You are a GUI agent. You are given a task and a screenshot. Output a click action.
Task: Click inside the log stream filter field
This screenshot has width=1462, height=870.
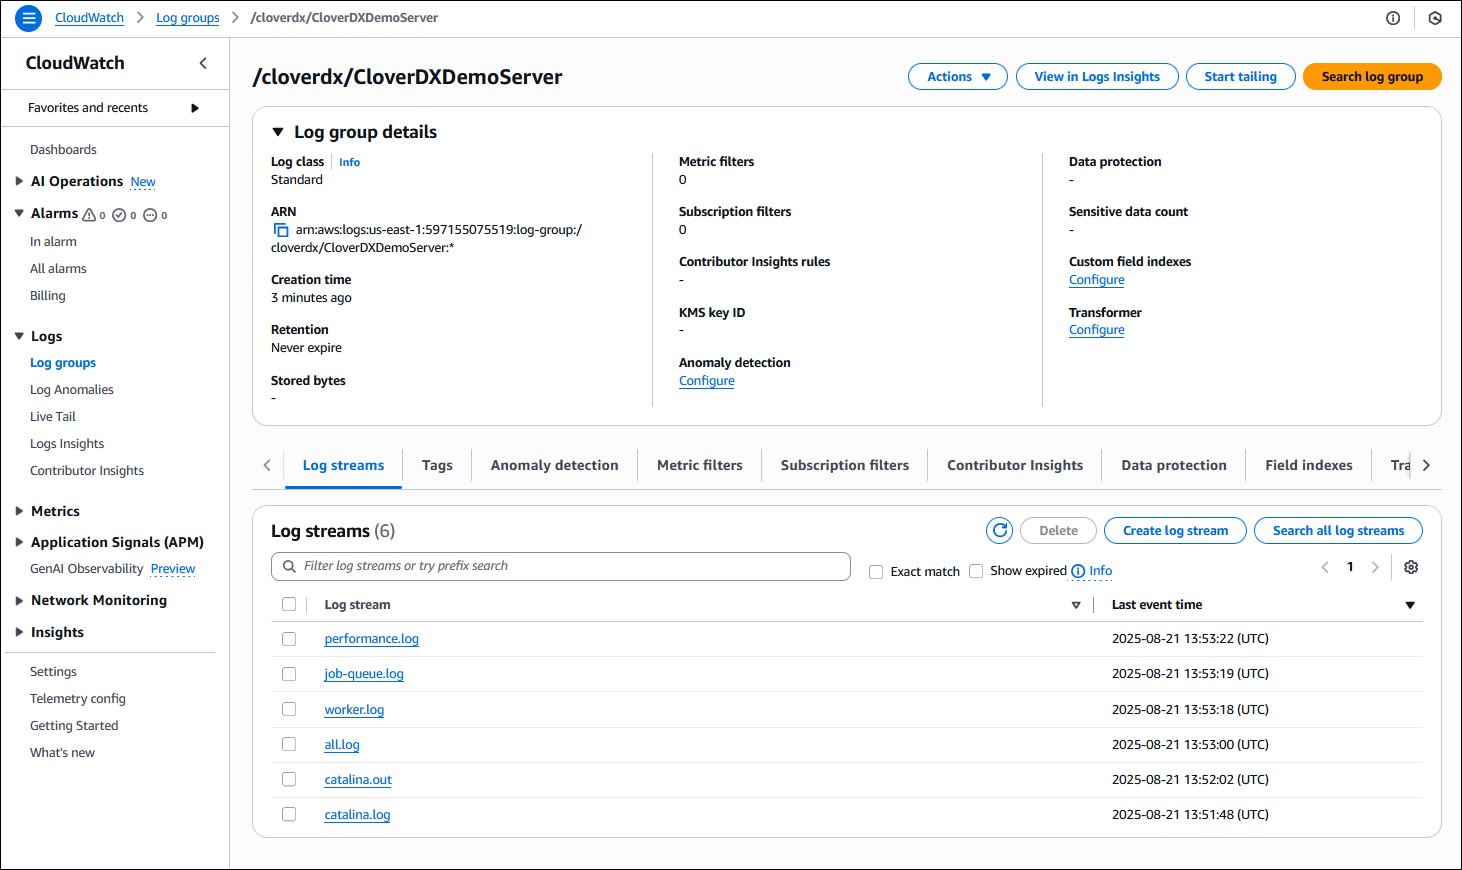560,566
